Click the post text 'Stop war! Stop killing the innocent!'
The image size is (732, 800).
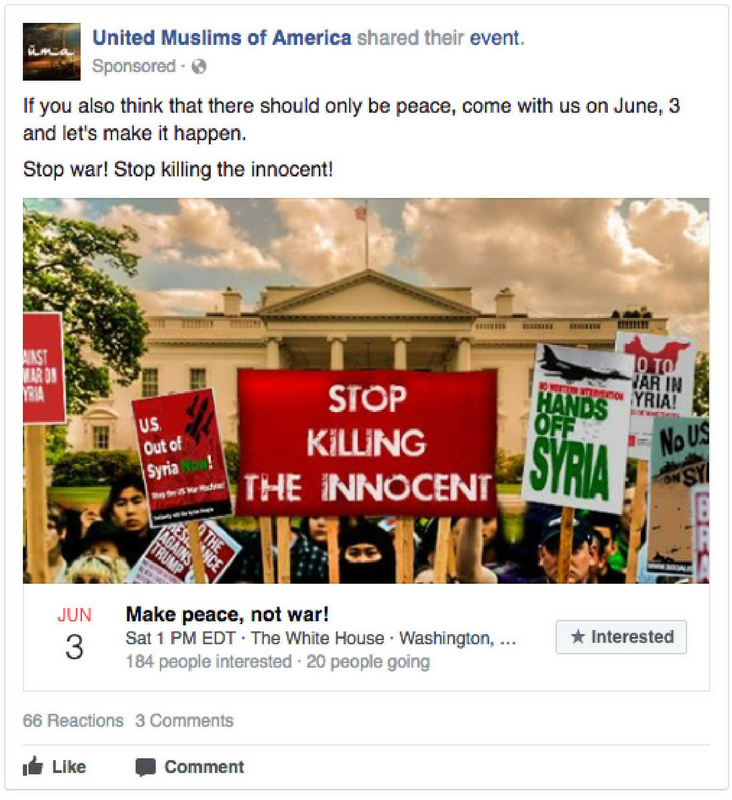click(x=178, y=169)
